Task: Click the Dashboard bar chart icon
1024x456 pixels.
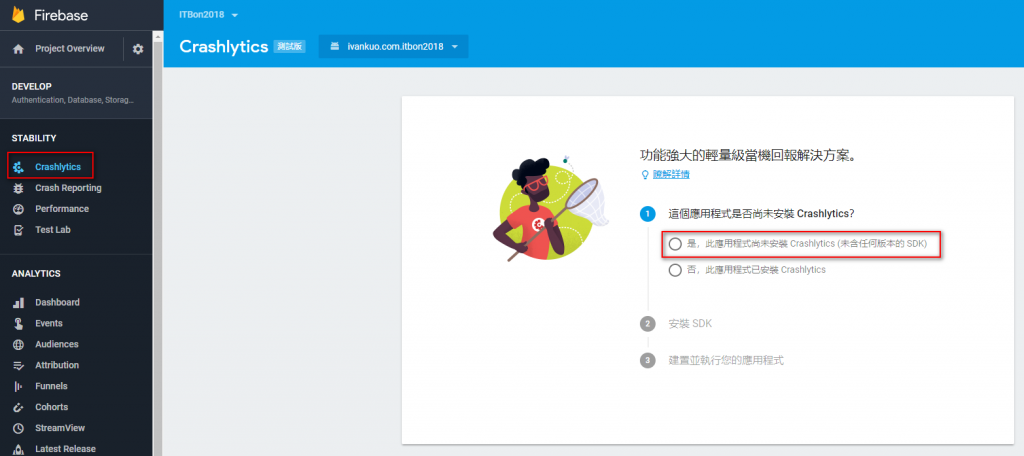Action: [x=18, y=302]
